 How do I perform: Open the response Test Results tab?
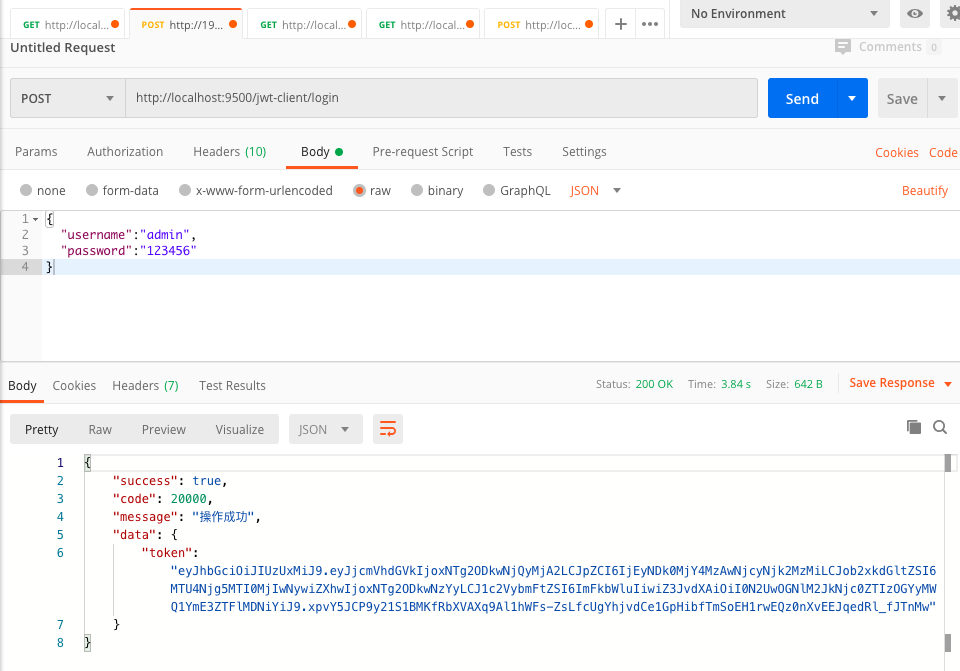232,386
